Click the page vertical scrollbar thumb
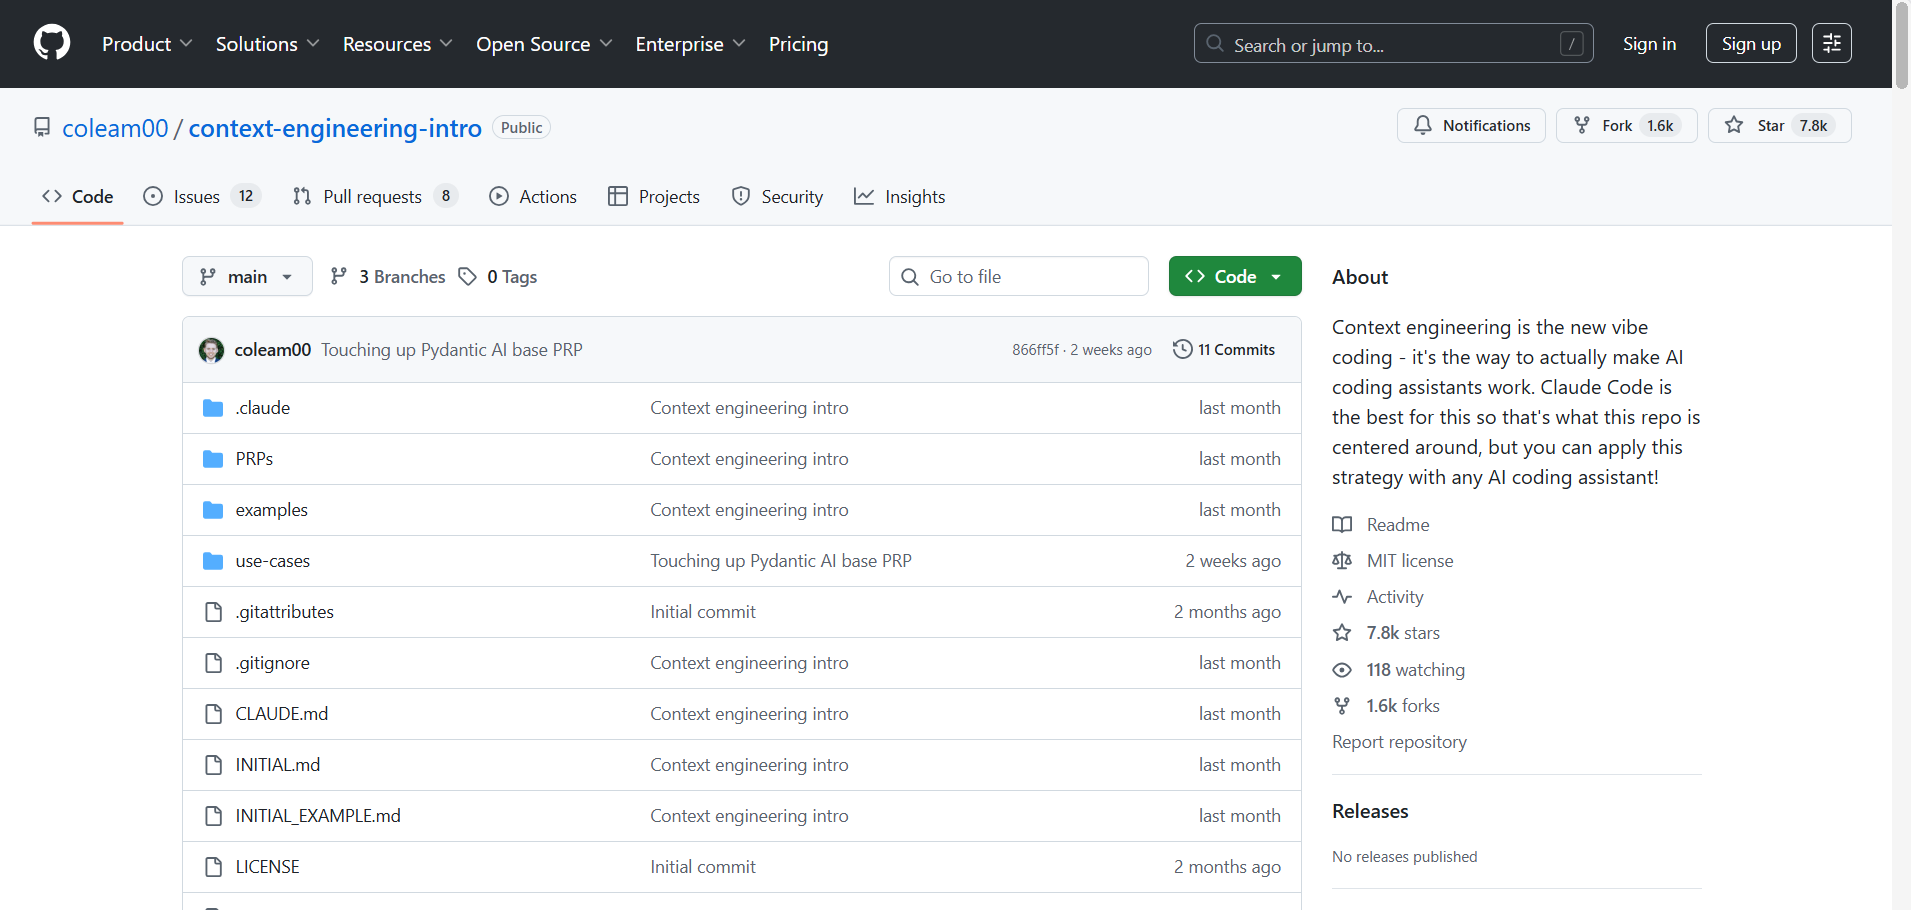 (x=1902, y=45)
